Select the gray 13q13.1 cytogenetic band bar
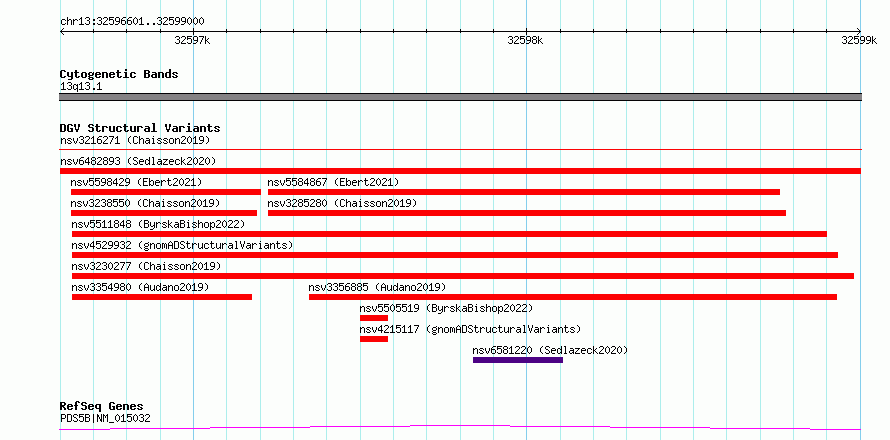This screenshot has height=440, width=890. [x=460, y=97]
